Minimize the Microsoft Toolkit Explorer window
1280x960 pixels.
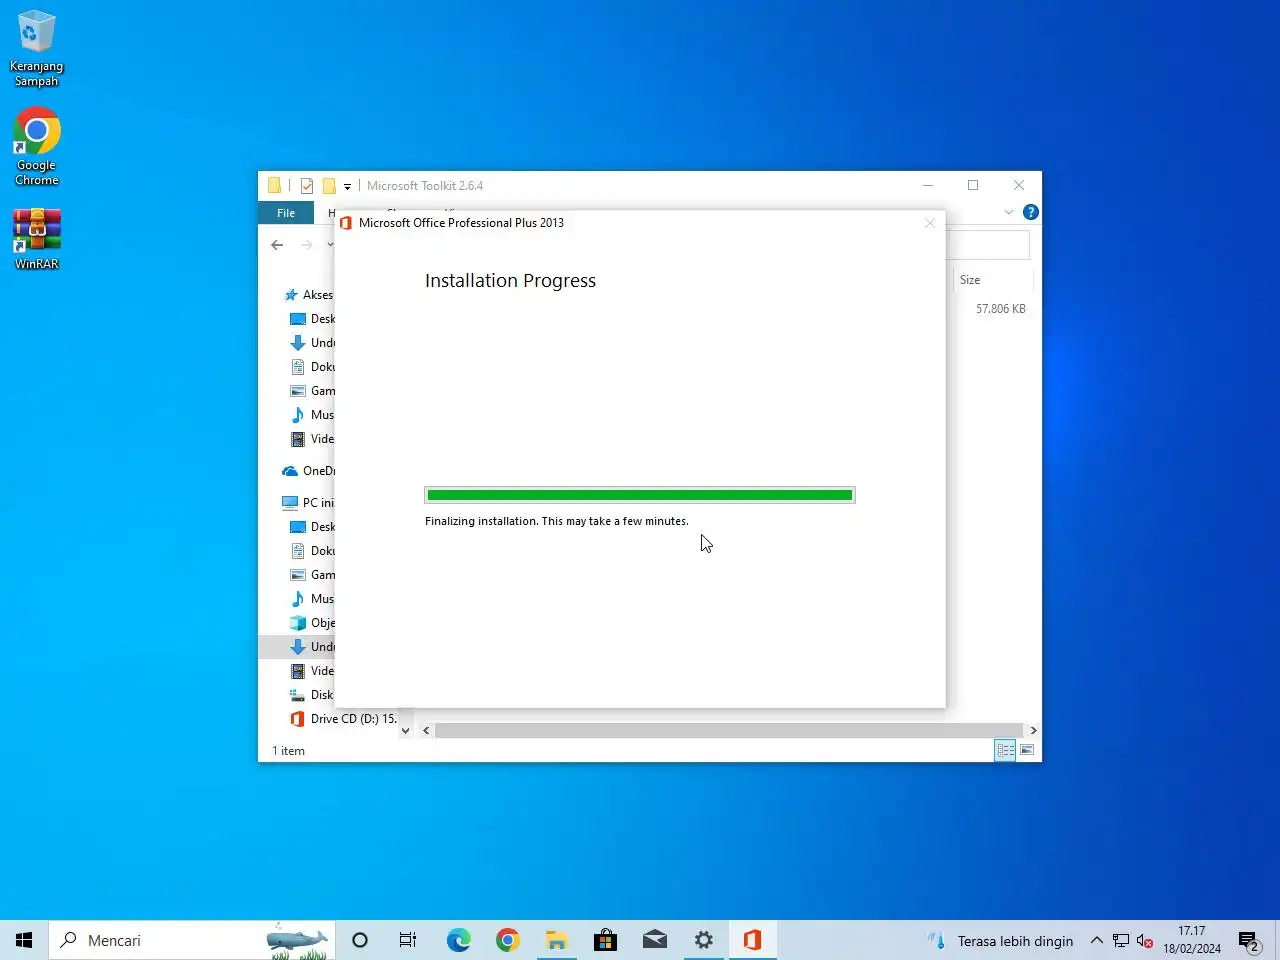928,185
